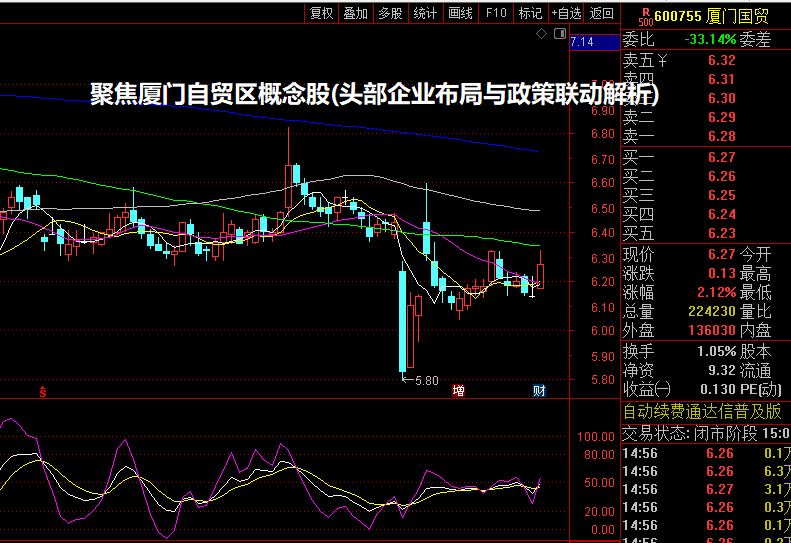The width and height of the screenshot is (791, 543).
Task: Select 统计 in the top toolbar
Action: [425, 14]
